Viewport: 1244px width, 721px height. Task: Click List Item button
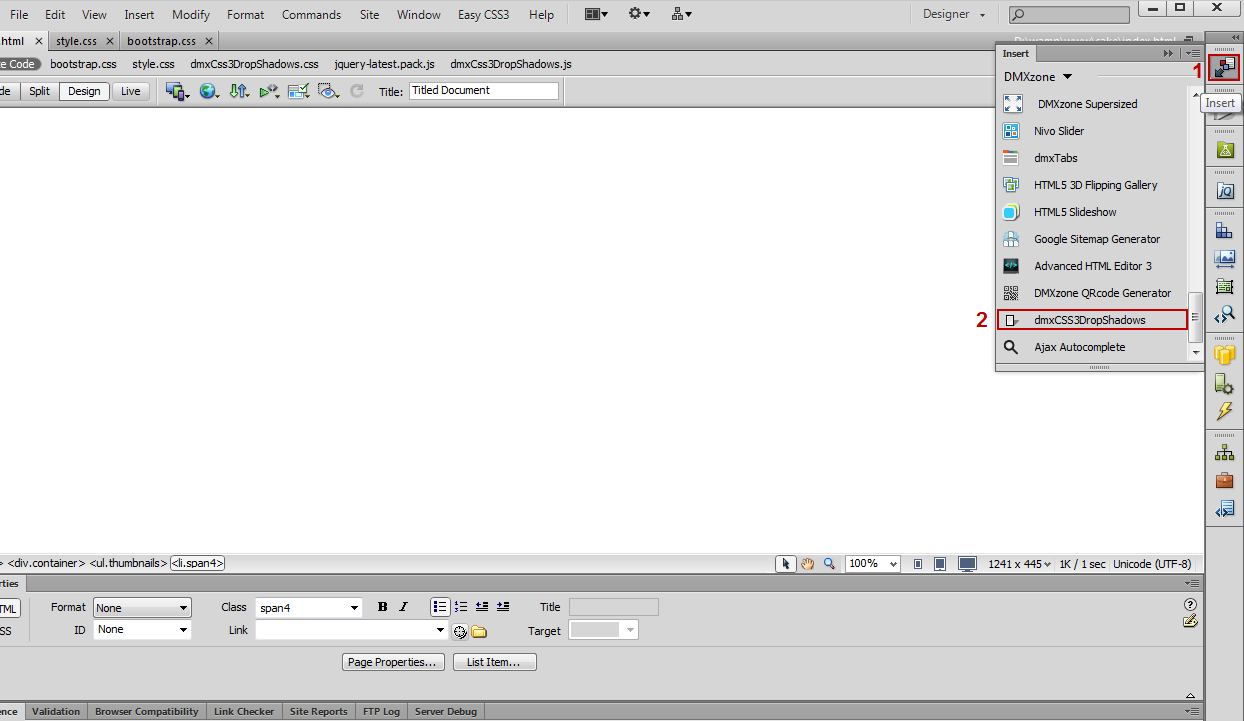coord(494,662)
